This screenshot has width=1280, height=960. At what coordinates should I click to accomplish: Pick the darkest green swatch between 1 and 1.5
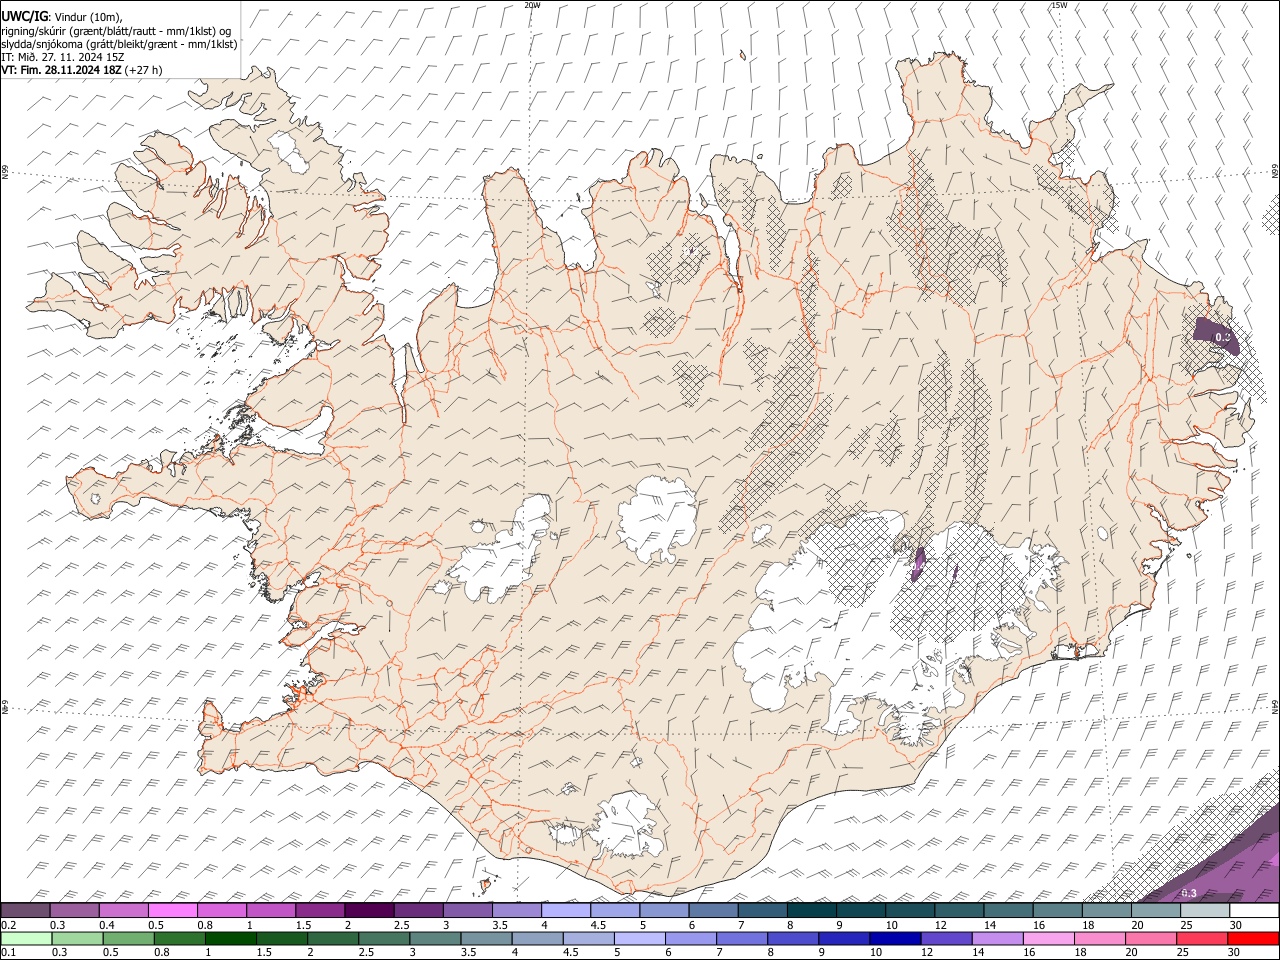(232, 938)
